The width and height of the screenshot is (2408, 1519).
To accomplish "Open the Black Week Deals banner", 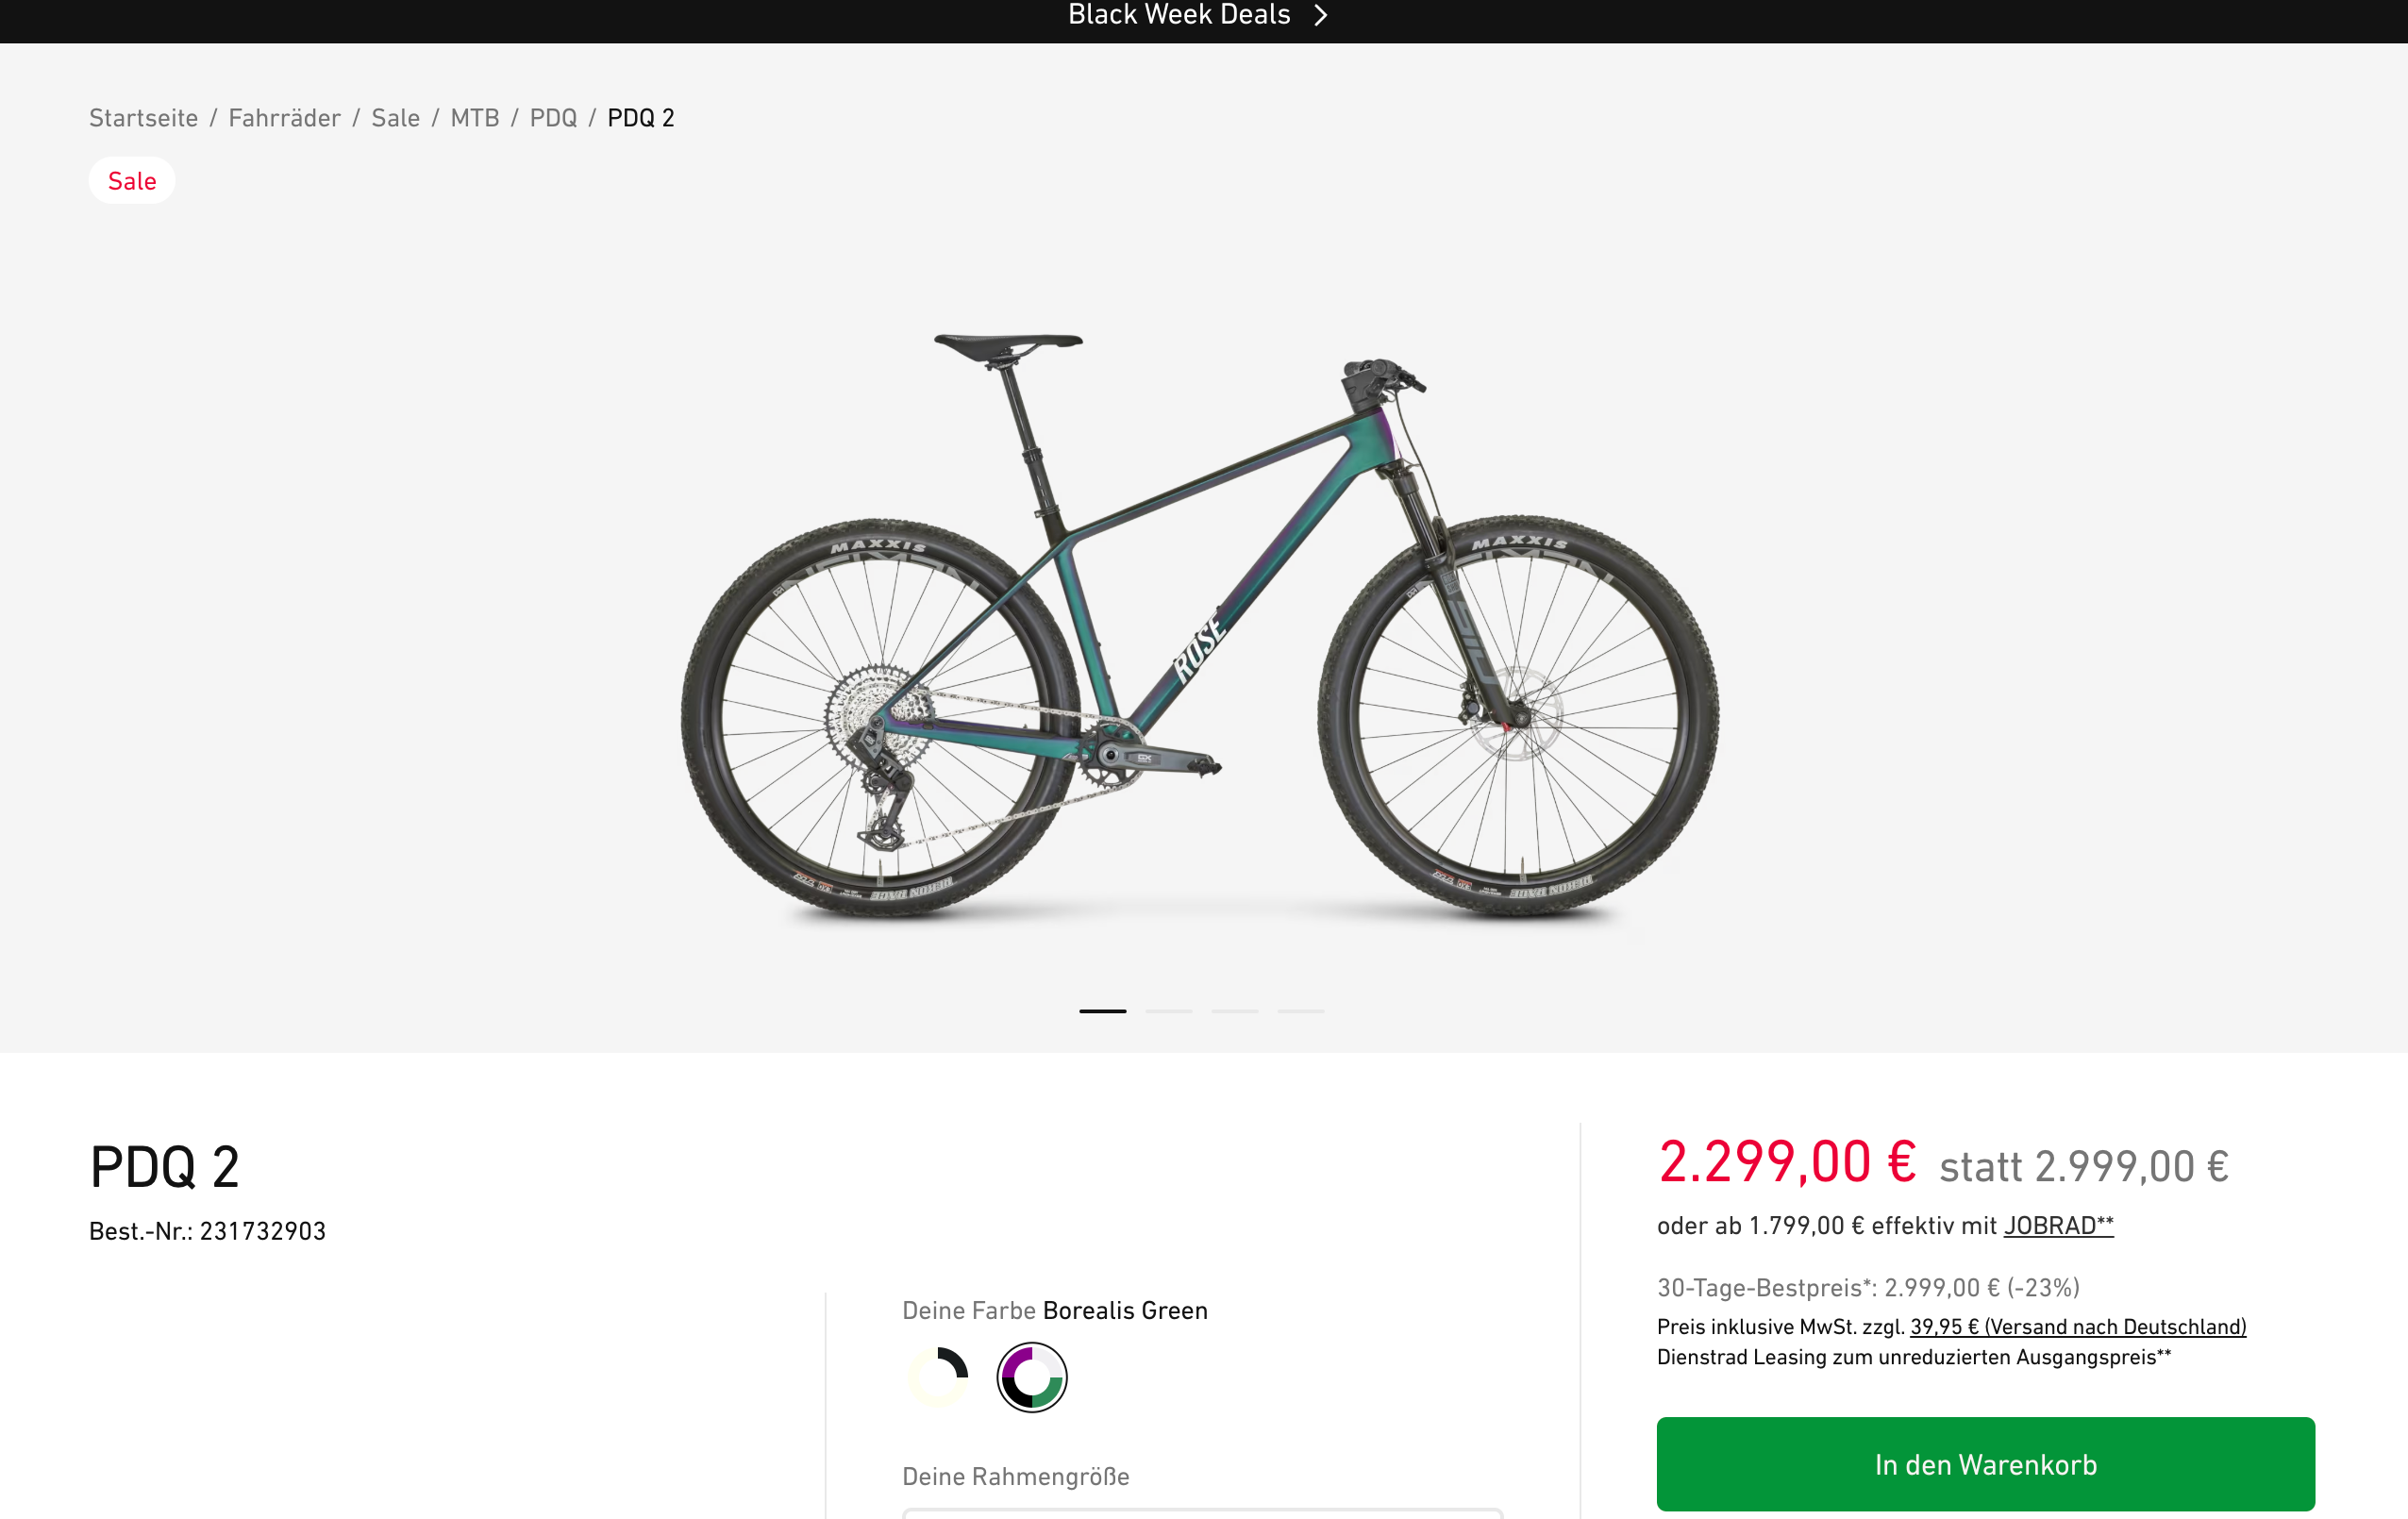I will [x=1178, y=15].
